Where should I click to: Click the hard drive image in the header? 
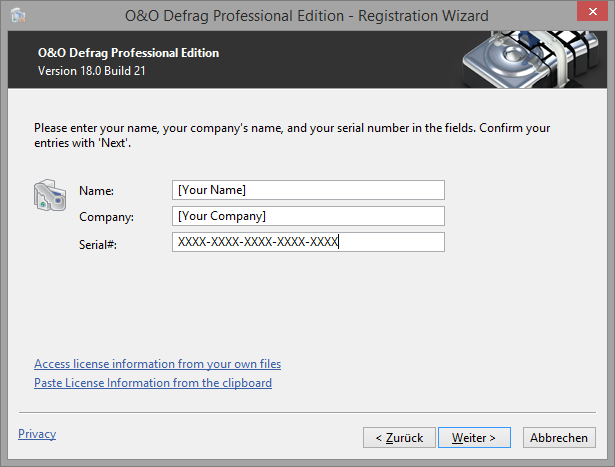click(x=531, y=59)
